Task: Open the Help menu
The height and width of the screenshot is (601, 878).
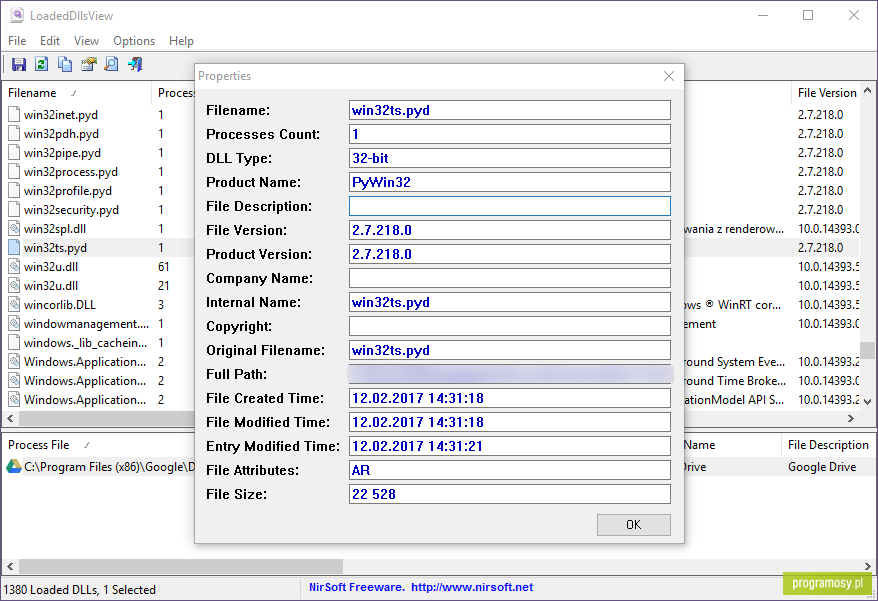Action: (x=181, y=41)
